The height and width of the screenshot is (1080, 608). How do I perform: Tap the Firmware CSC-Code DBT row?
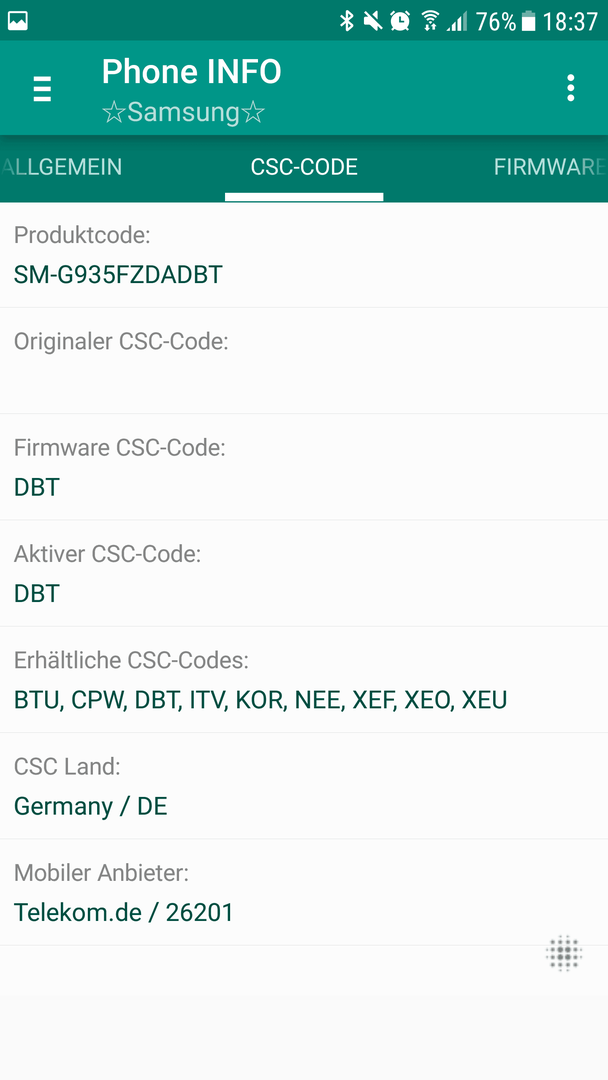304,467
